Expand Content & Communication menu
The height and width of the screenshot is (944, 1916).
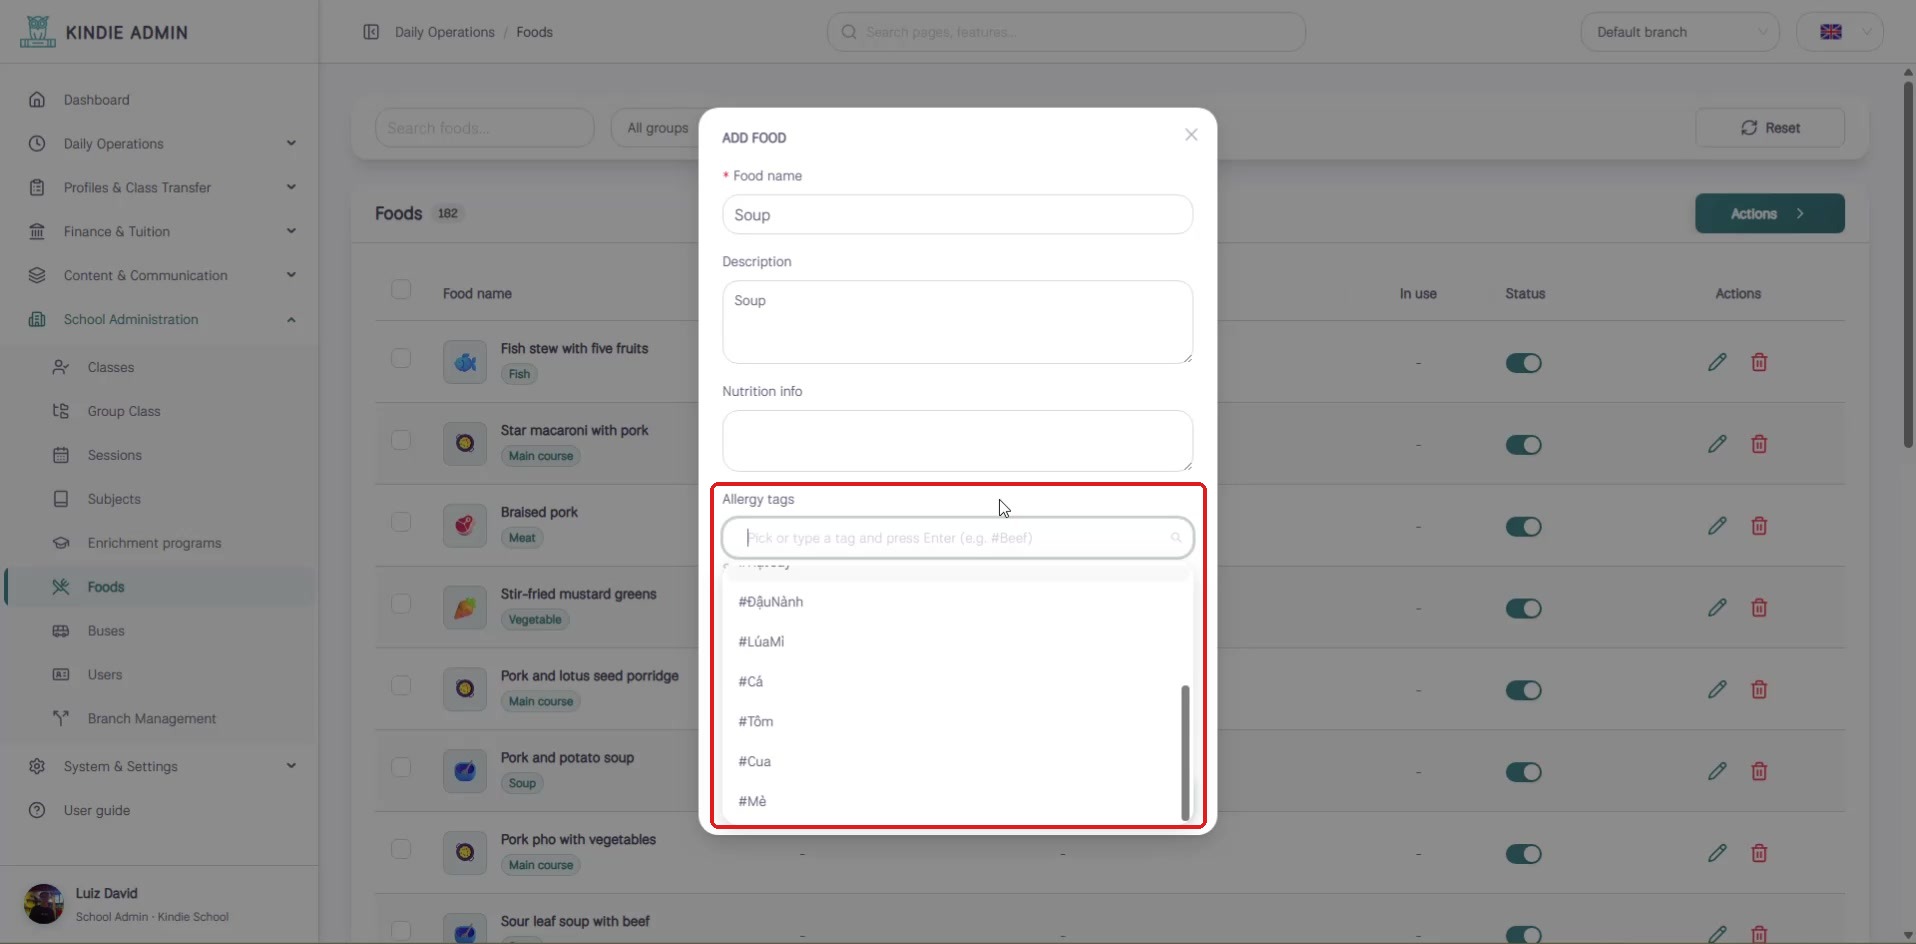click(160, 276)
